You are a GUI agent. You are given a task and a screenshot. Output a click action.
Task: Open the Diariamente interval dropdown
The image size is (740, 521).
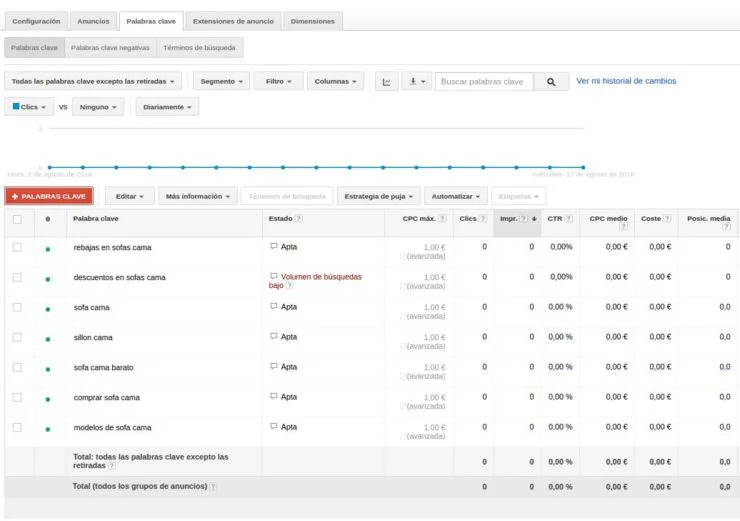168,107
